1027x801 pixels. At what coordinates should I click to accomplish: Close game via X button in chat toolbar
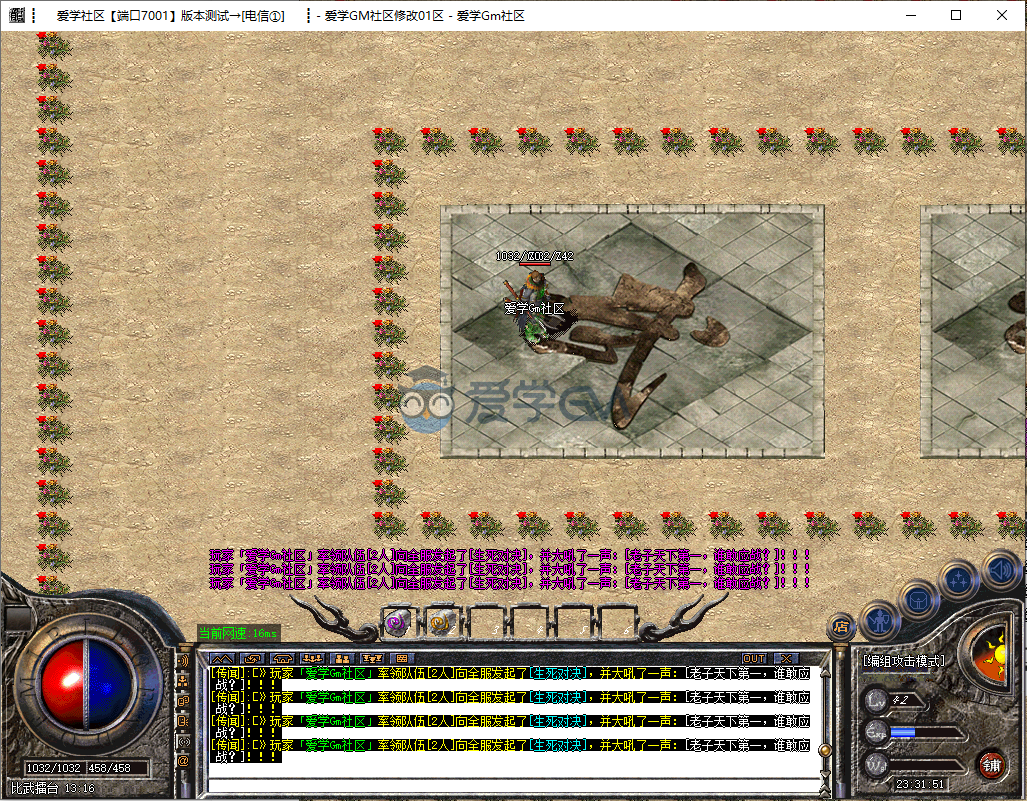[786, 658]
